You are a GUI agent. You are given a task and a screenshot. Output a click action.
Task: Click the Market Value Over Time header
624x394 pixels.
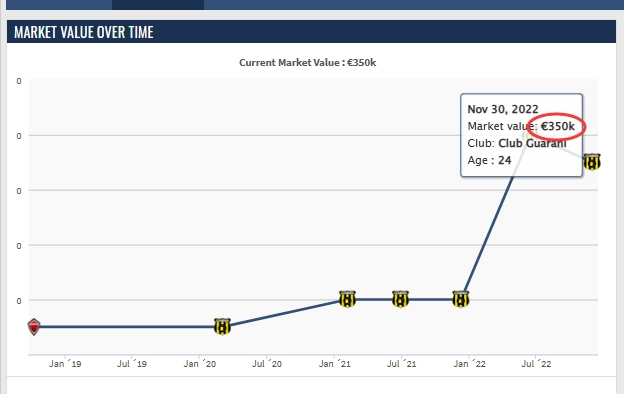coord(84,32)
